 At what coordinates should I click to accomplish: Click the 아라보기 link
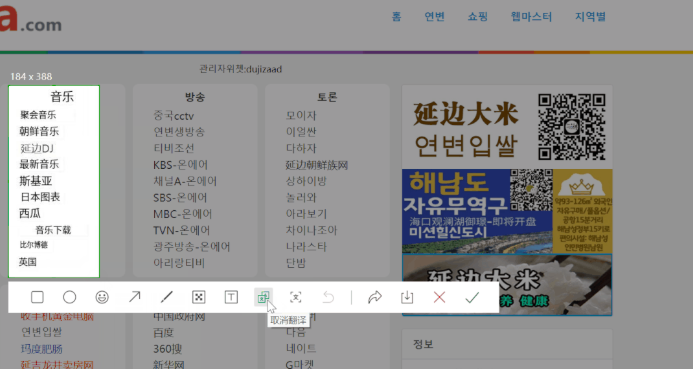[306, 214]
